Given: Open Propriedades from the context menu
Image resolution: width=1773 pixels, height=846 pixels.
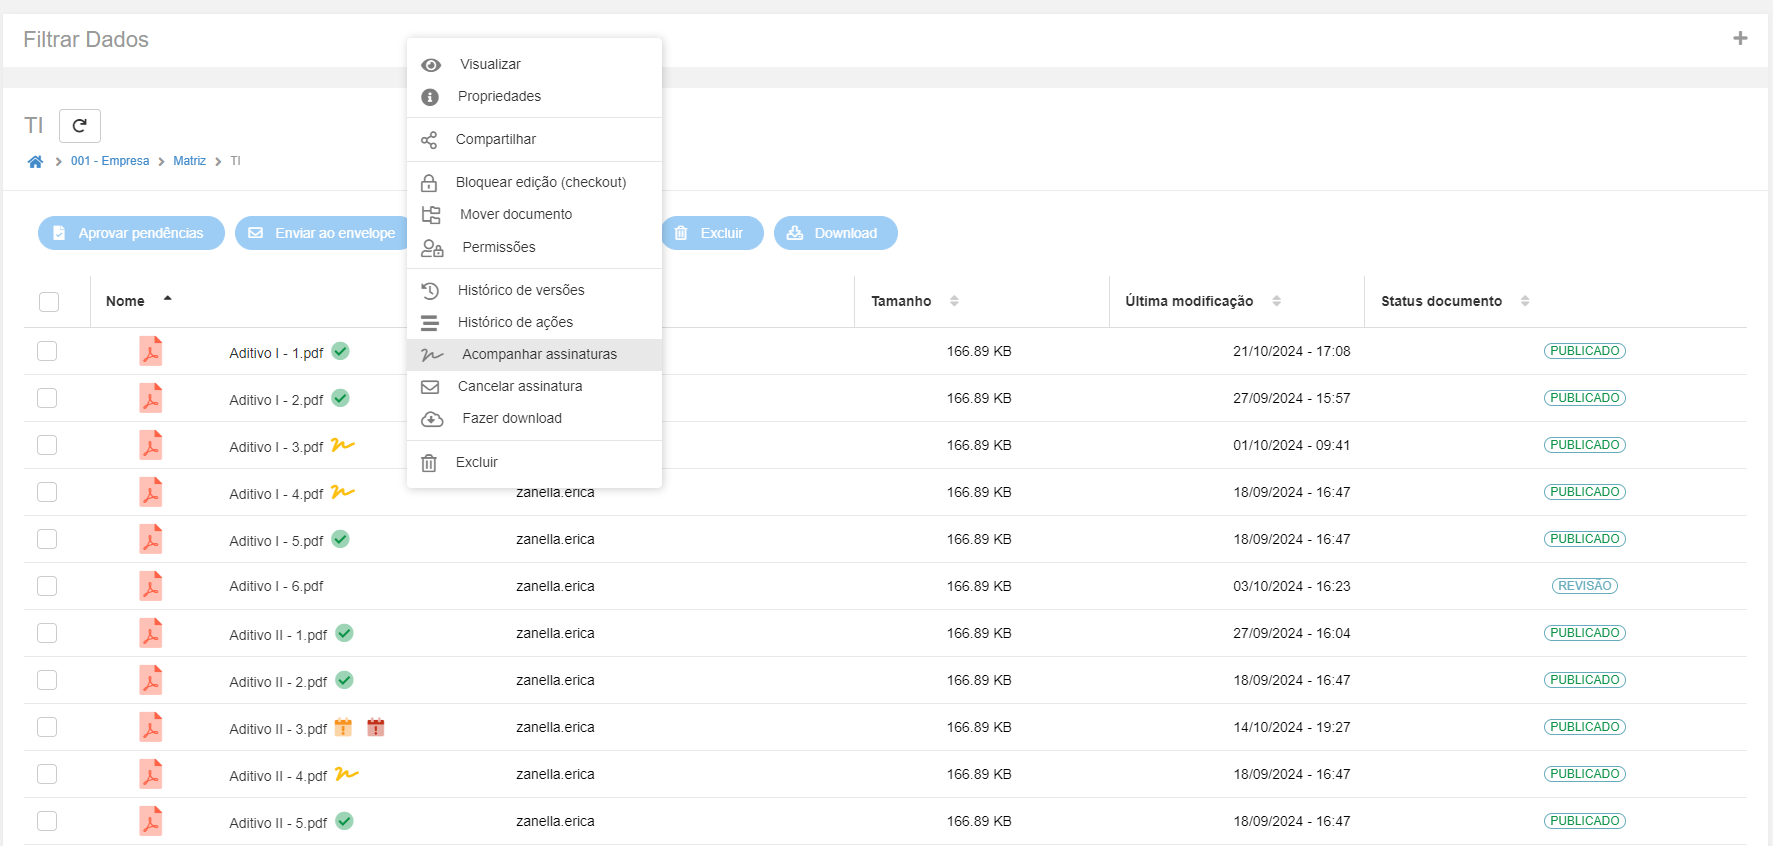Looking at the screenshot, I should click(x=534, y=96).
